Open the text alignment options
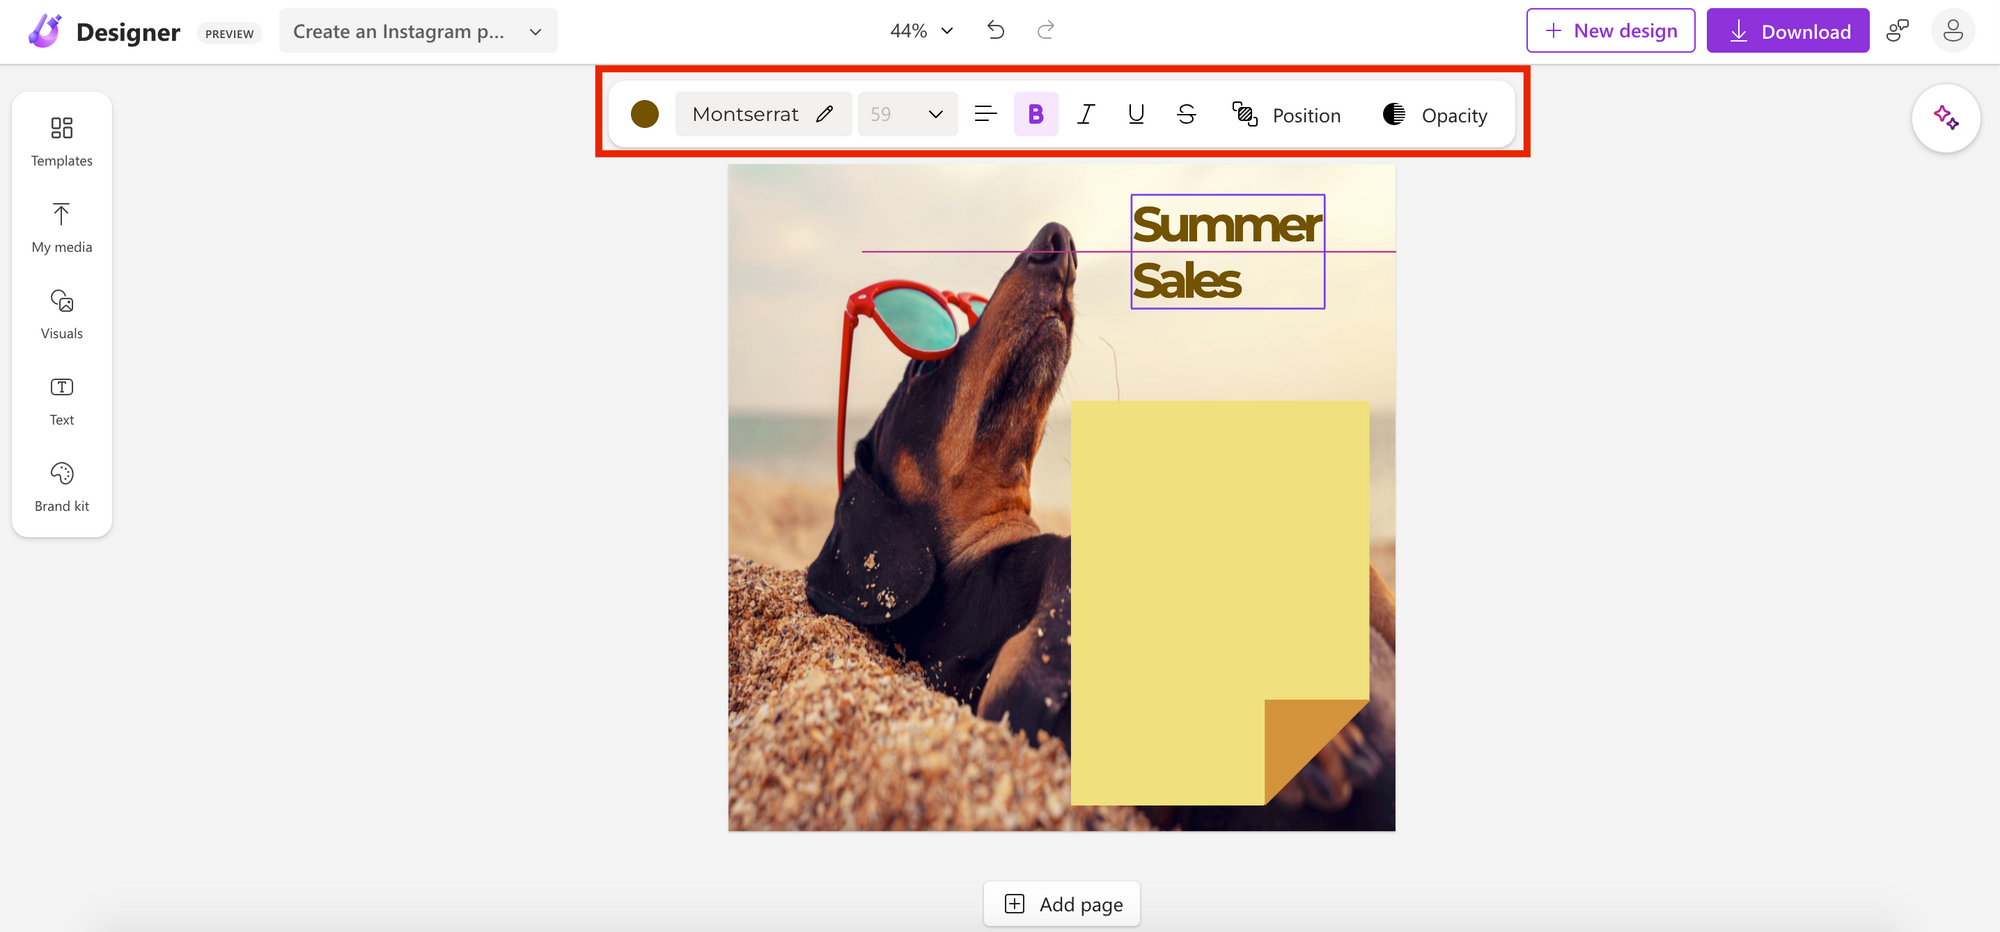 (x=985, y=114)
